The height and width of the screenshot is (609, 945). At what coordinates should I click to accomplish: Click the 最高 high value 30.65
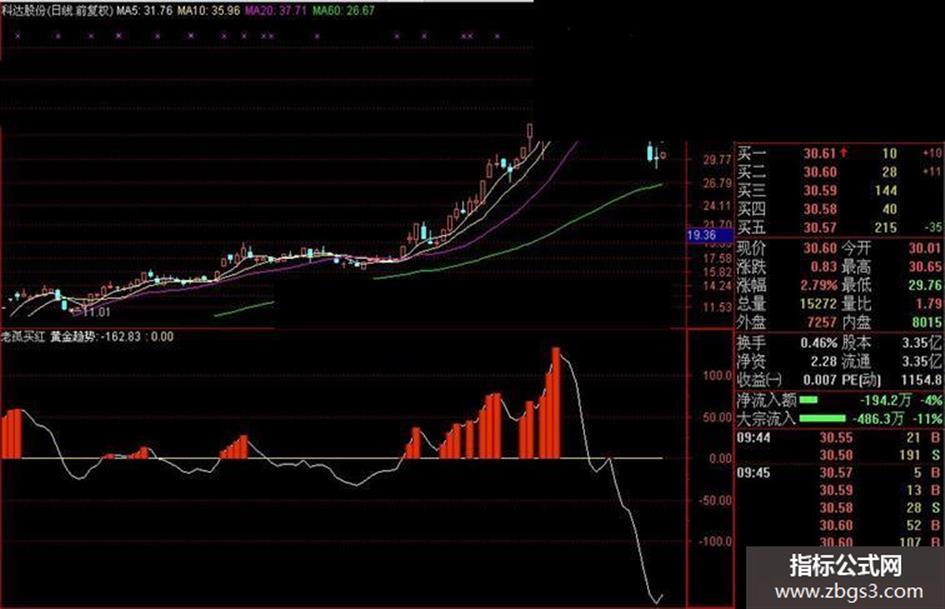coord(925,267)
